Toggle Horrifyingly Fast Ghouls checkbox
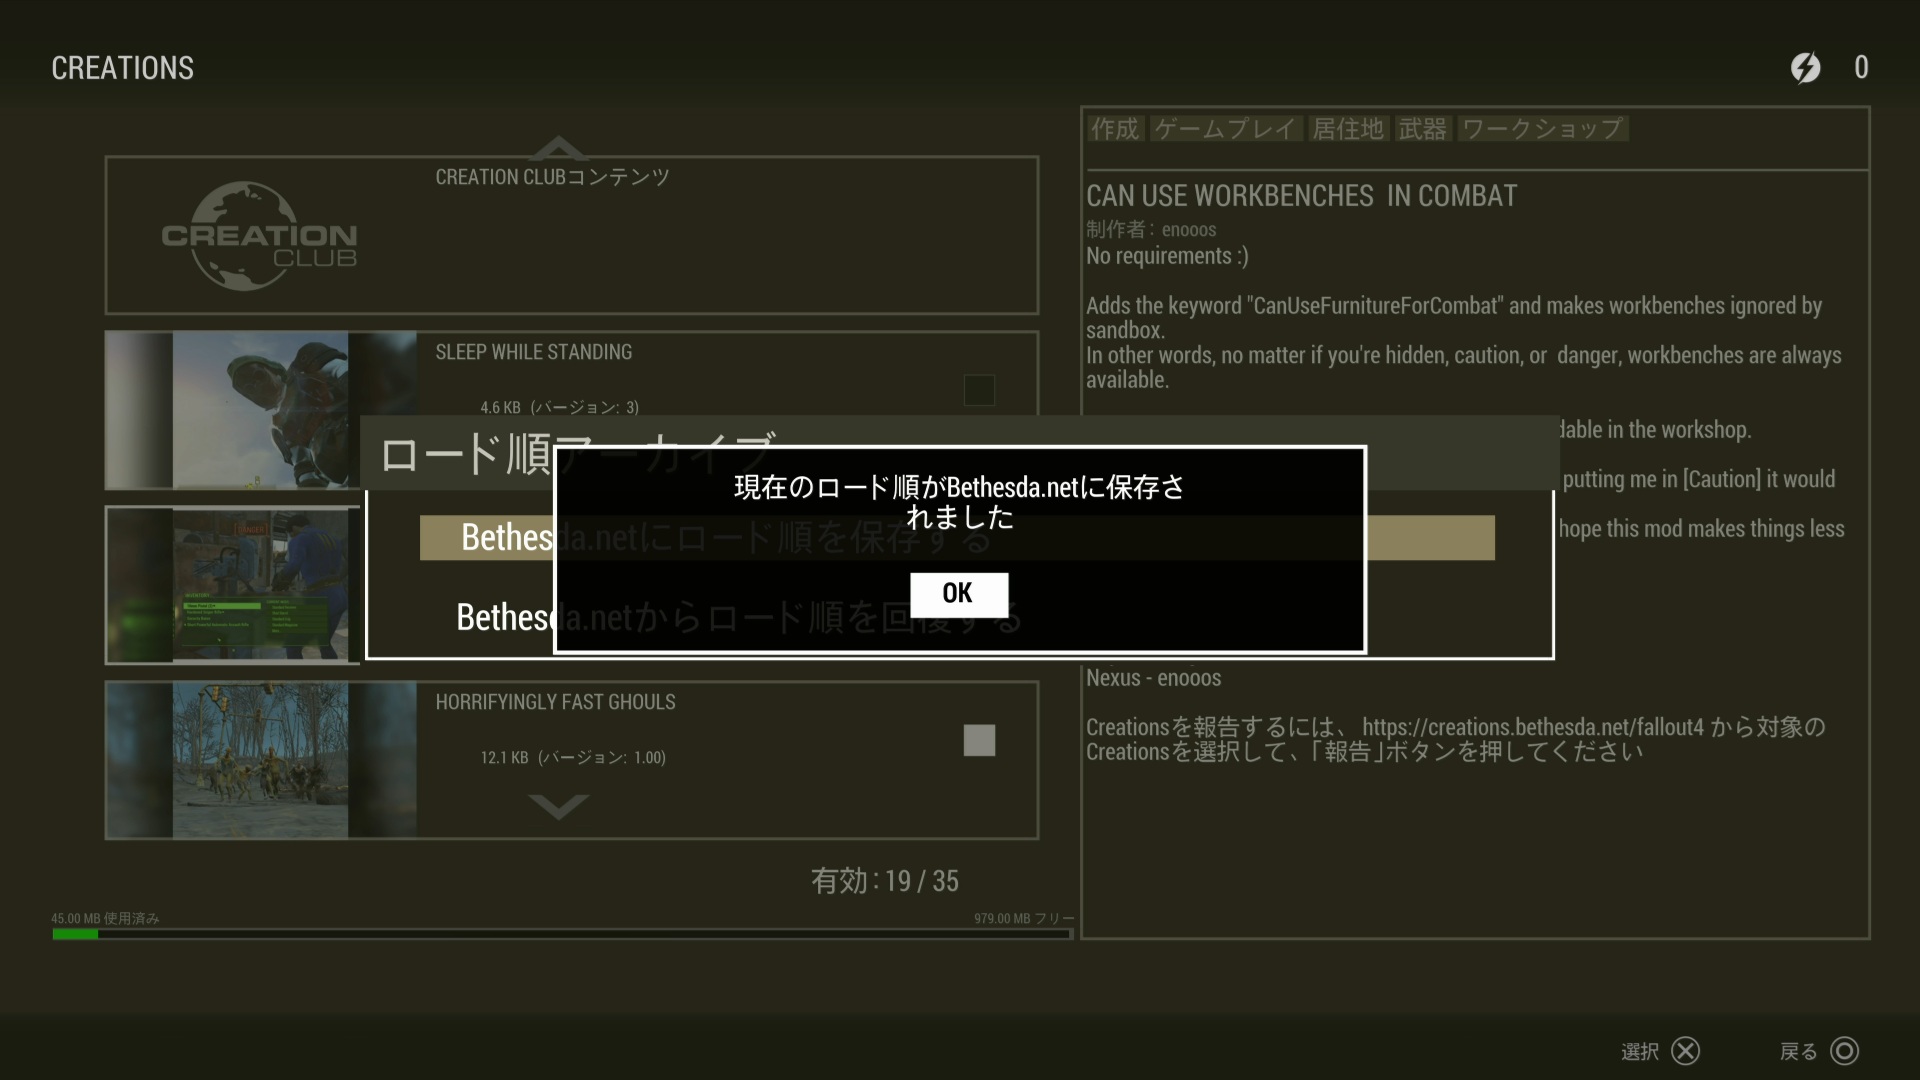Viewport: 1920px width, 1080px height. tap(979, 740)
